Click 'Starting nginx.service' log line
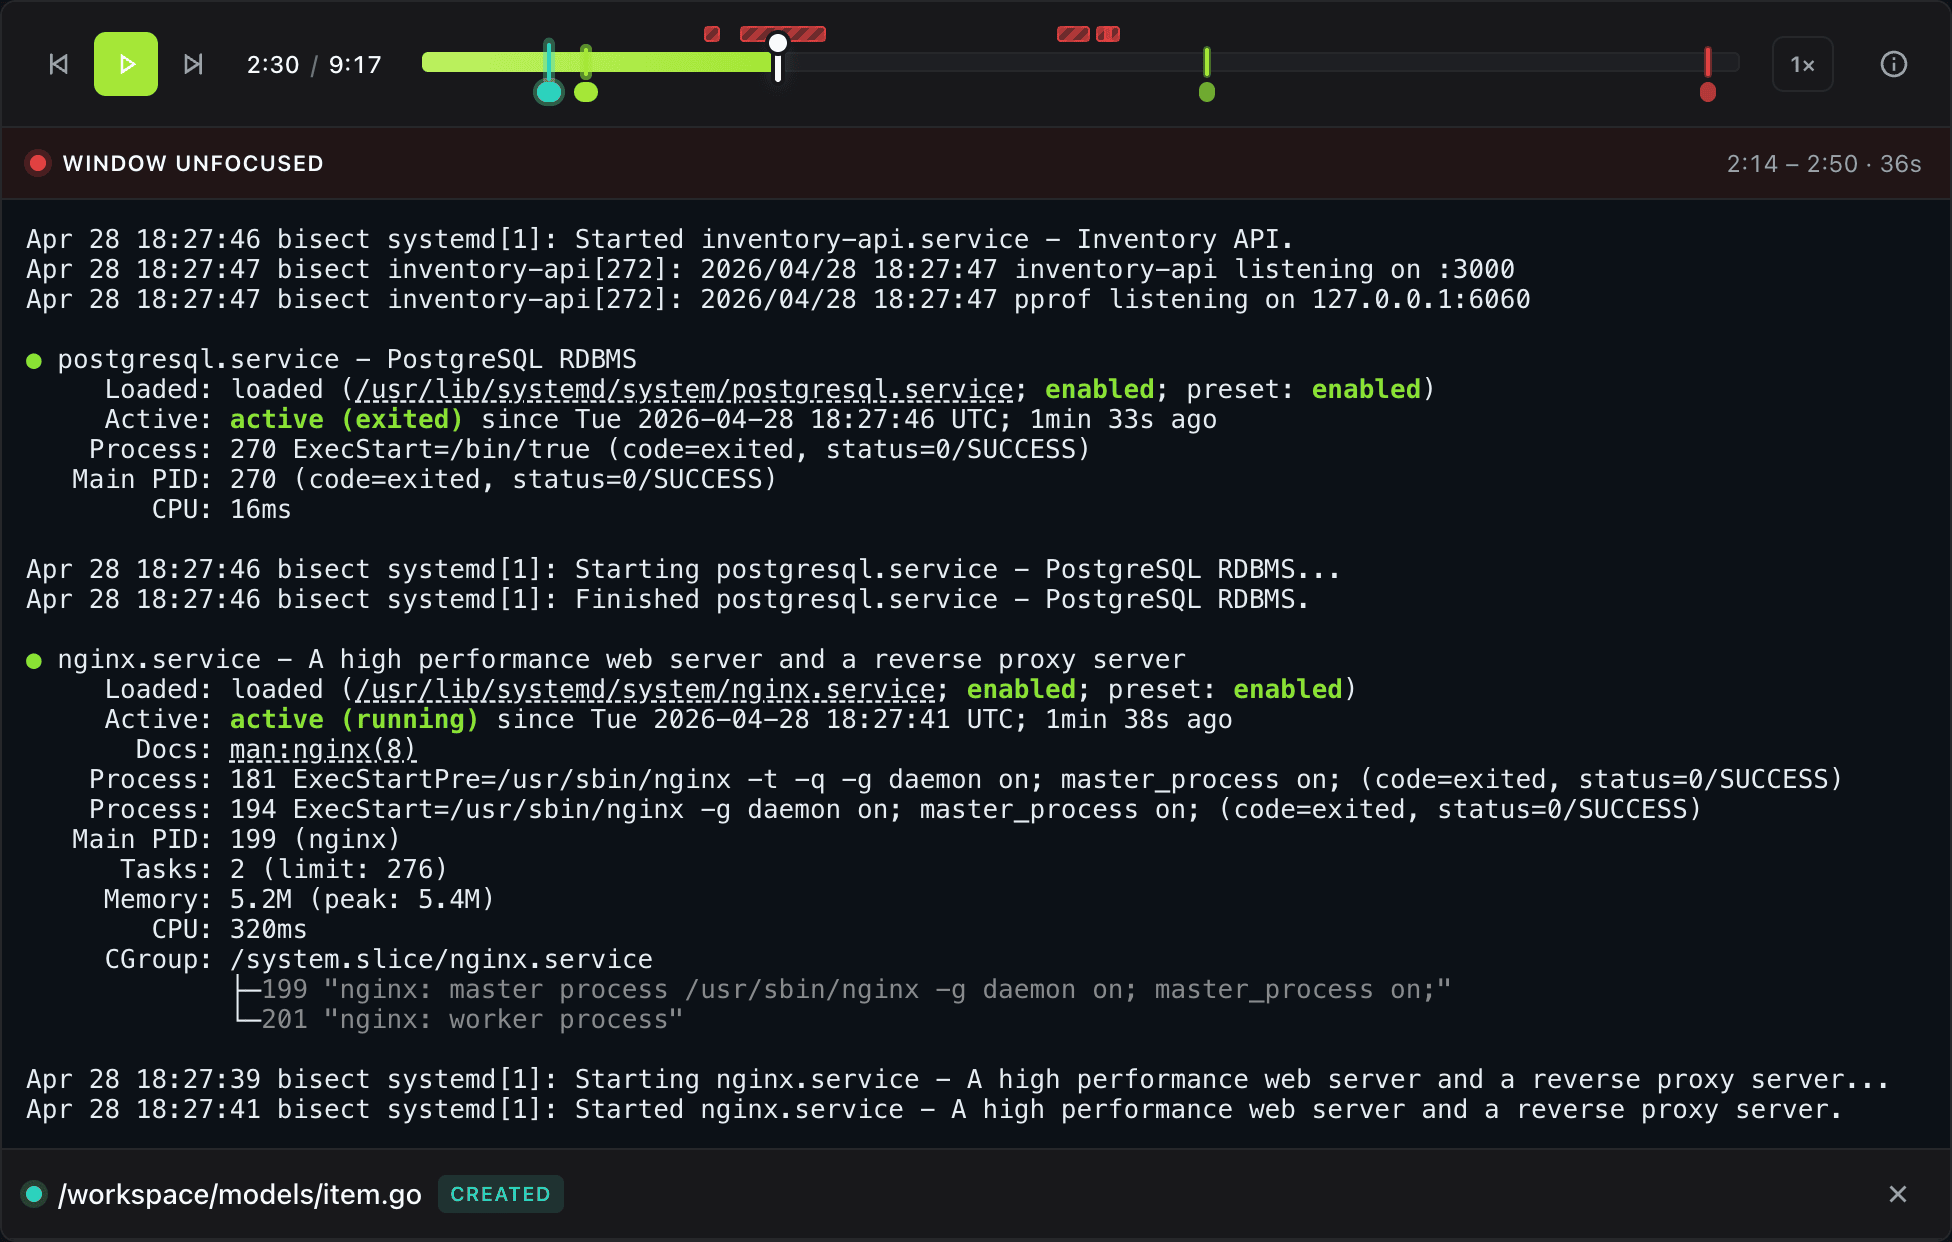1952x1242 pixels. 958,1079
